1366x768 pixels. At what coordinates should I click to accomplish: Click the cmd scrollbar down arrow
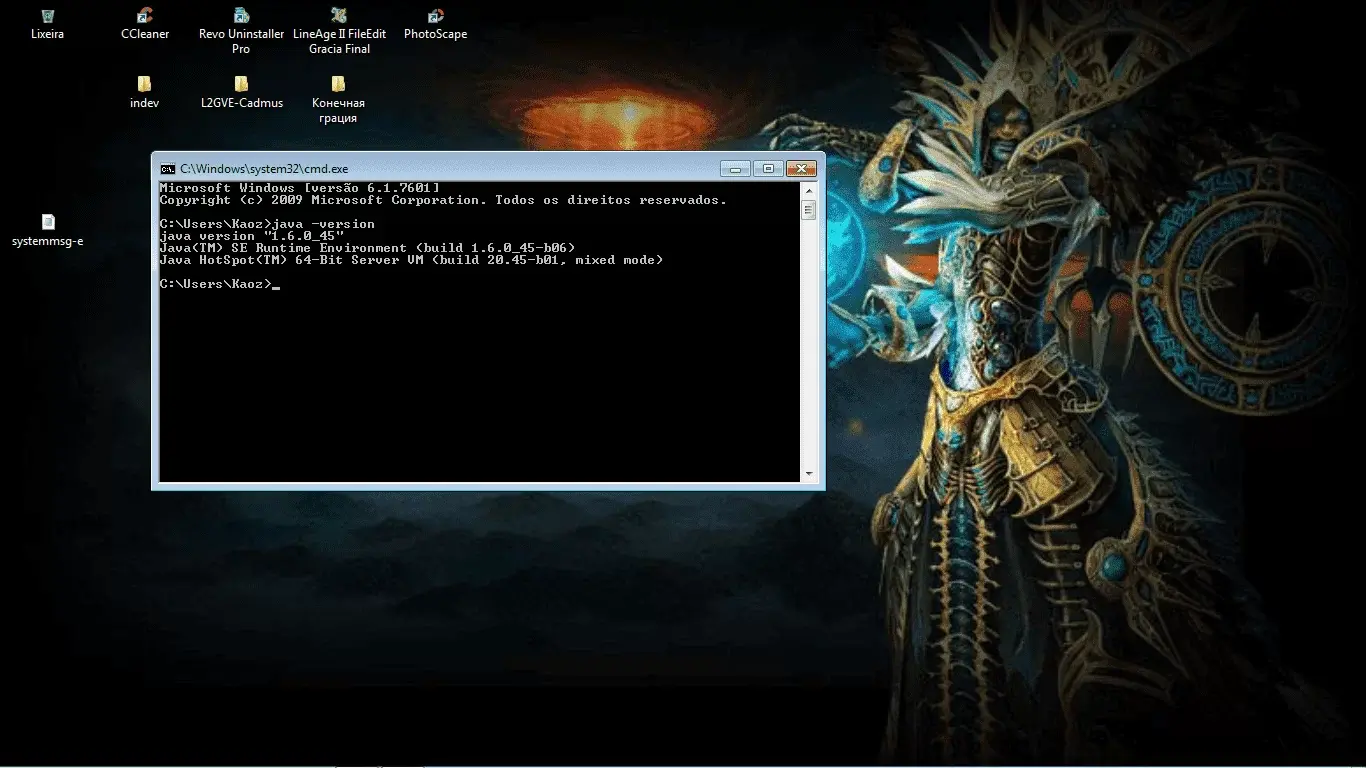coord(808,474)
